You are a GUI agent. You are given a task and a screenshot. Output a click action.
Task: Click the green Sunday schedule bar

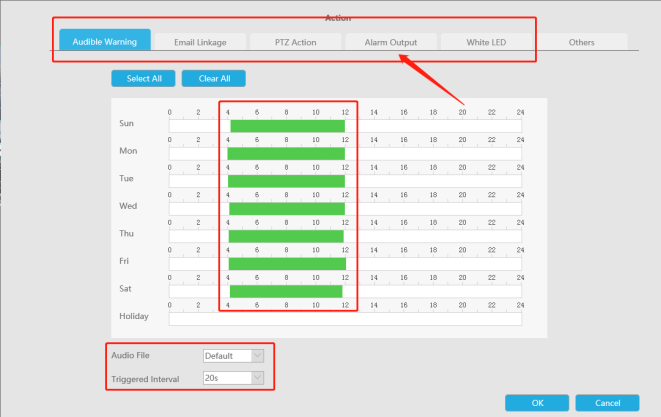pyautogui.click(x=287, y=126)
